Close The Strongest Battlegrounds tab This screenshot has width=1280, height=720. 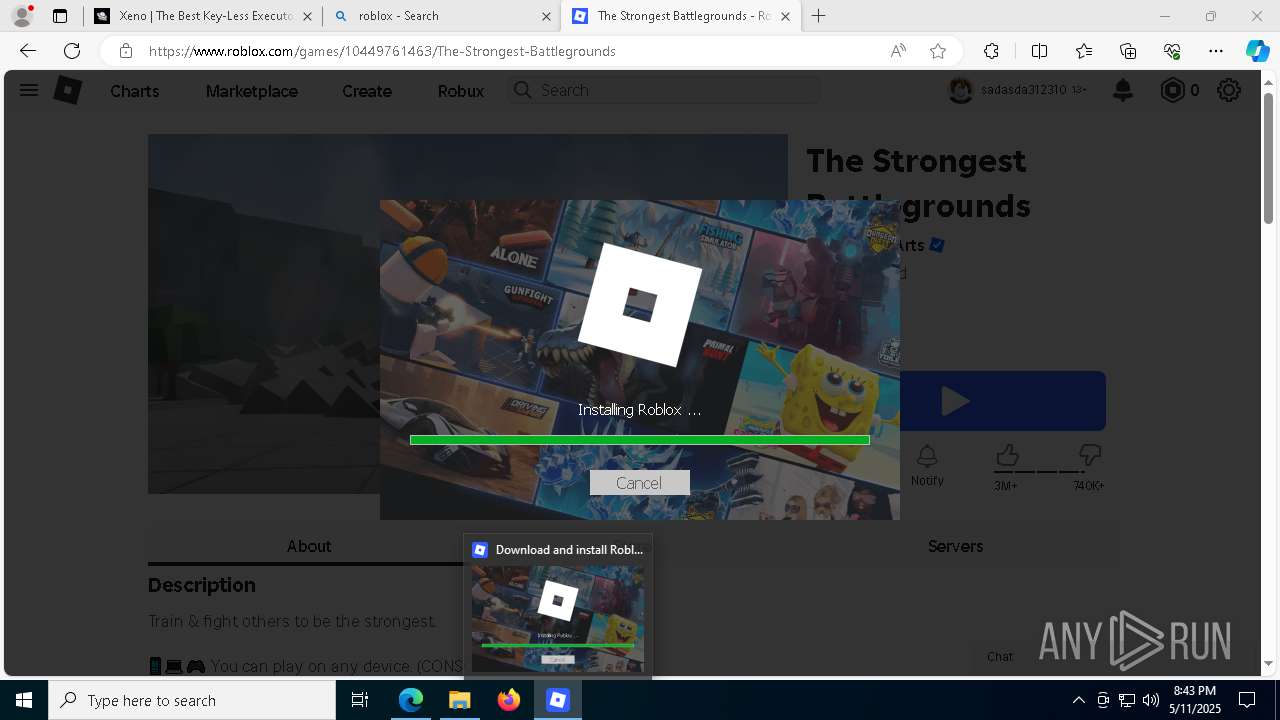pyautogui.click(x=785, y=16)
